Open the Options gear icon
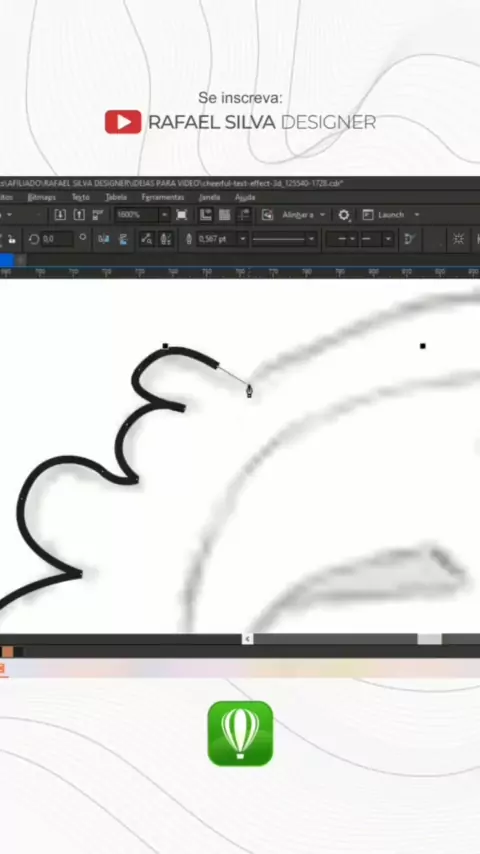Image resolution: width=480 pixels, height=854 pixels. click(343, 215)
